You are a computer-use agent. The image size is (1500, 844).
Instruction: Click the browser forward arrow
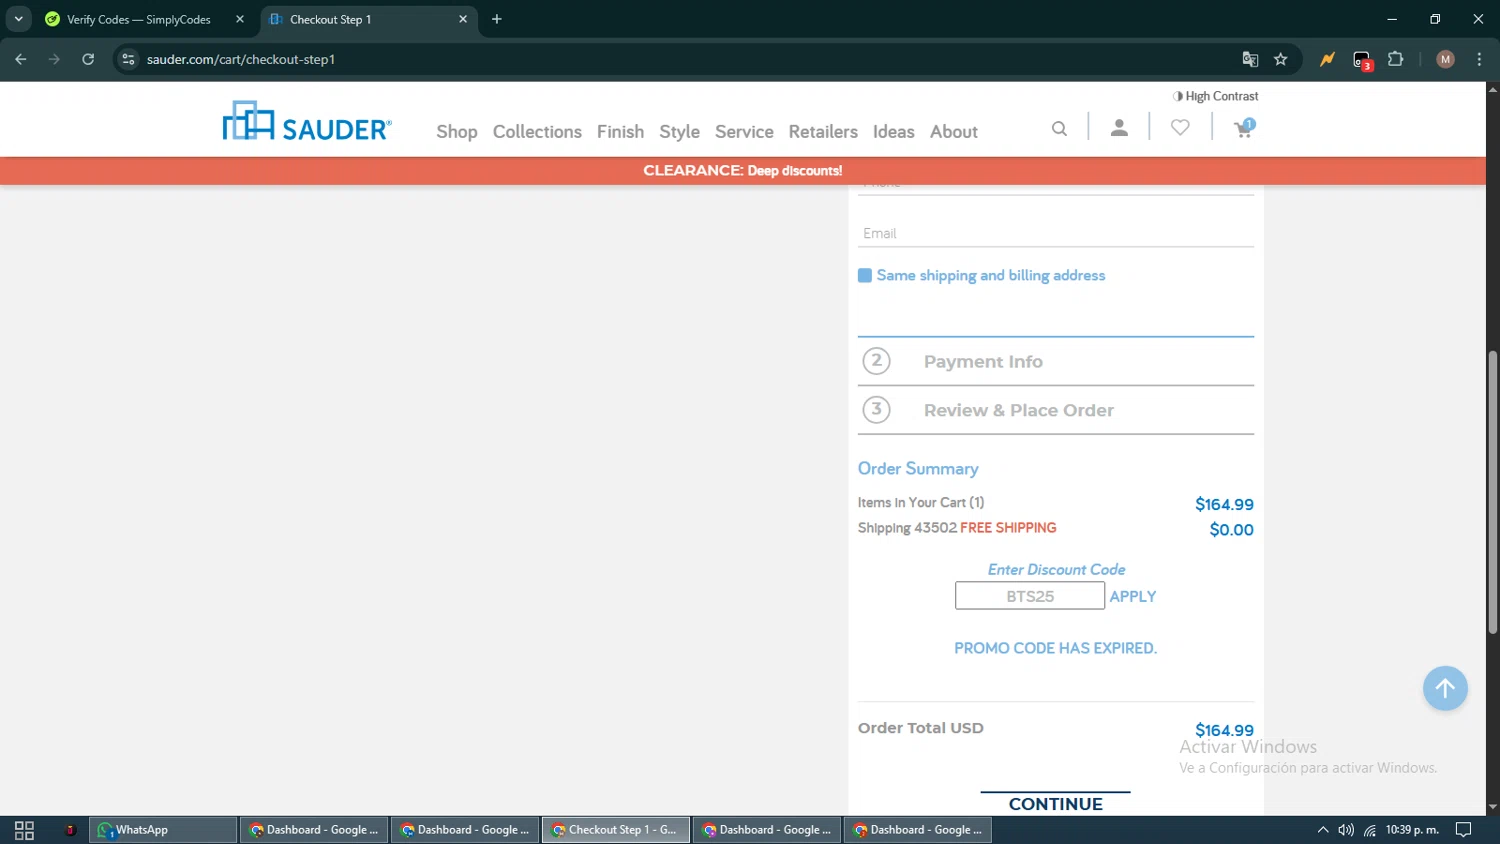(x=54, y=59)
